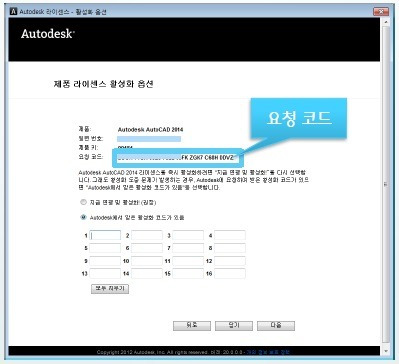Click the clear-all button below the code fields

pyautogui.click(x=110, y=289)
